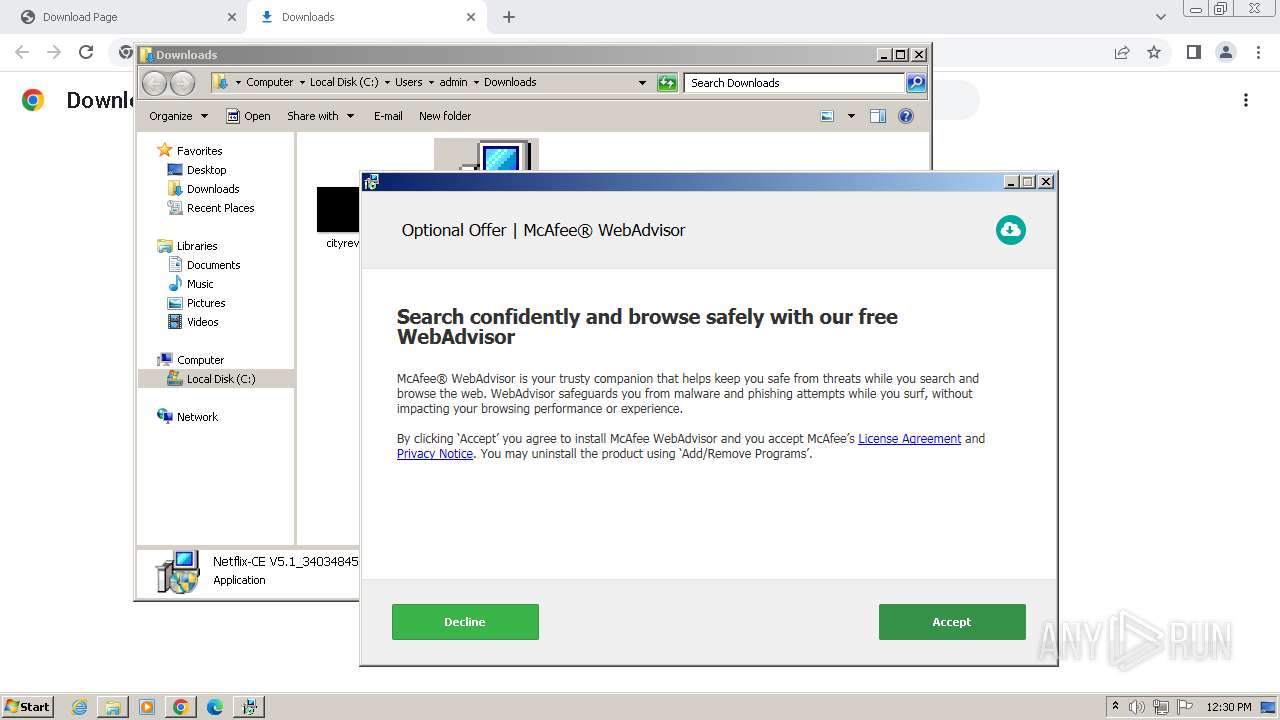
Task: Decline the McAfee WebAdvisor offer
Action: tap(465, 622)
